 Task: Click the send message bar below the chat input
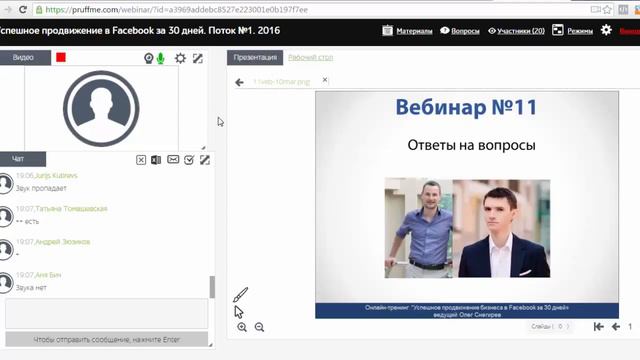(x=107, y=339)
